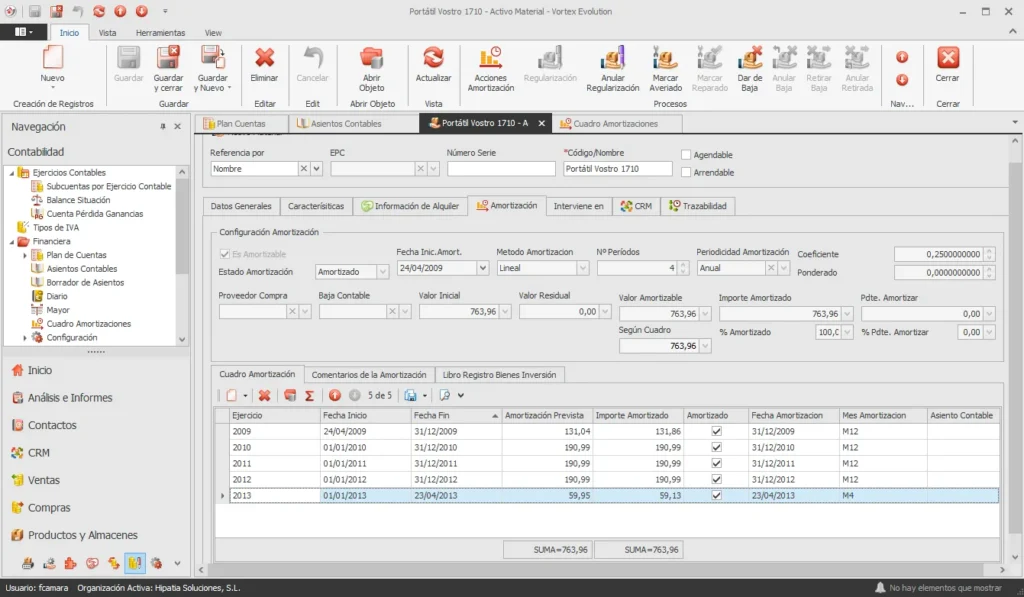Click the highlighted accounting module icon in bottom strip
The height and width of the screenshot is (597, 1024).
[135, 562]
